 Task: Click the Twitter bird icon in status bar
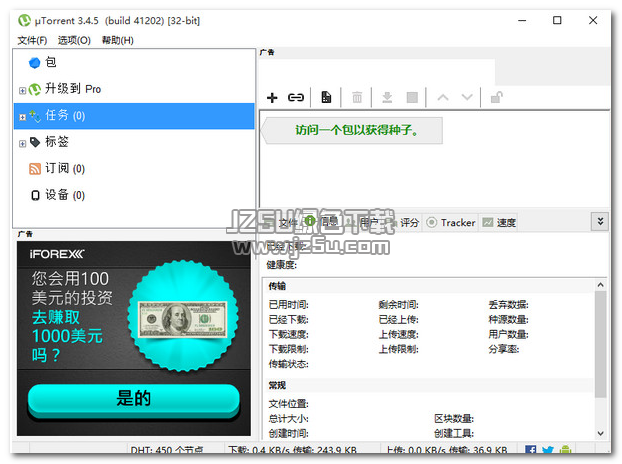coord(548,450)
